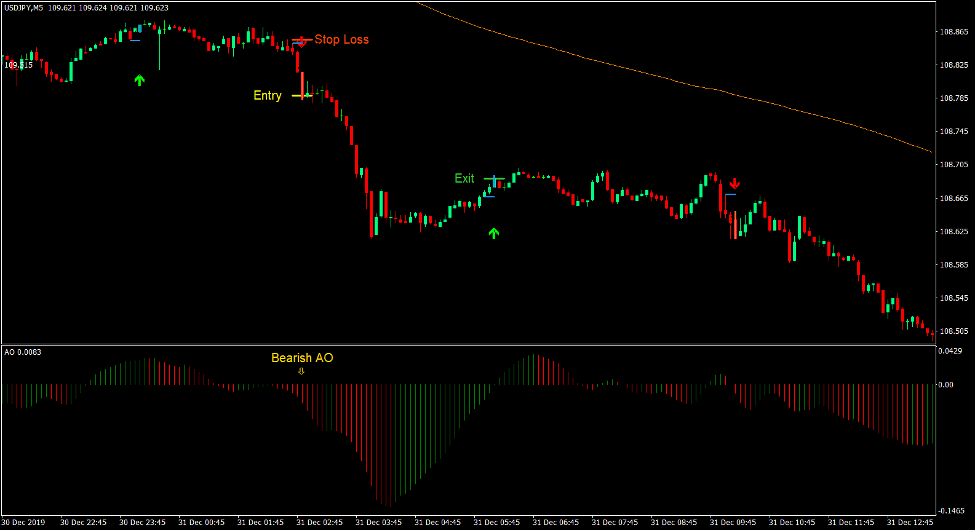Click the 31 Dec 09:45 time label
Viewport: 977px width, 531px height.
coord(733,523)
